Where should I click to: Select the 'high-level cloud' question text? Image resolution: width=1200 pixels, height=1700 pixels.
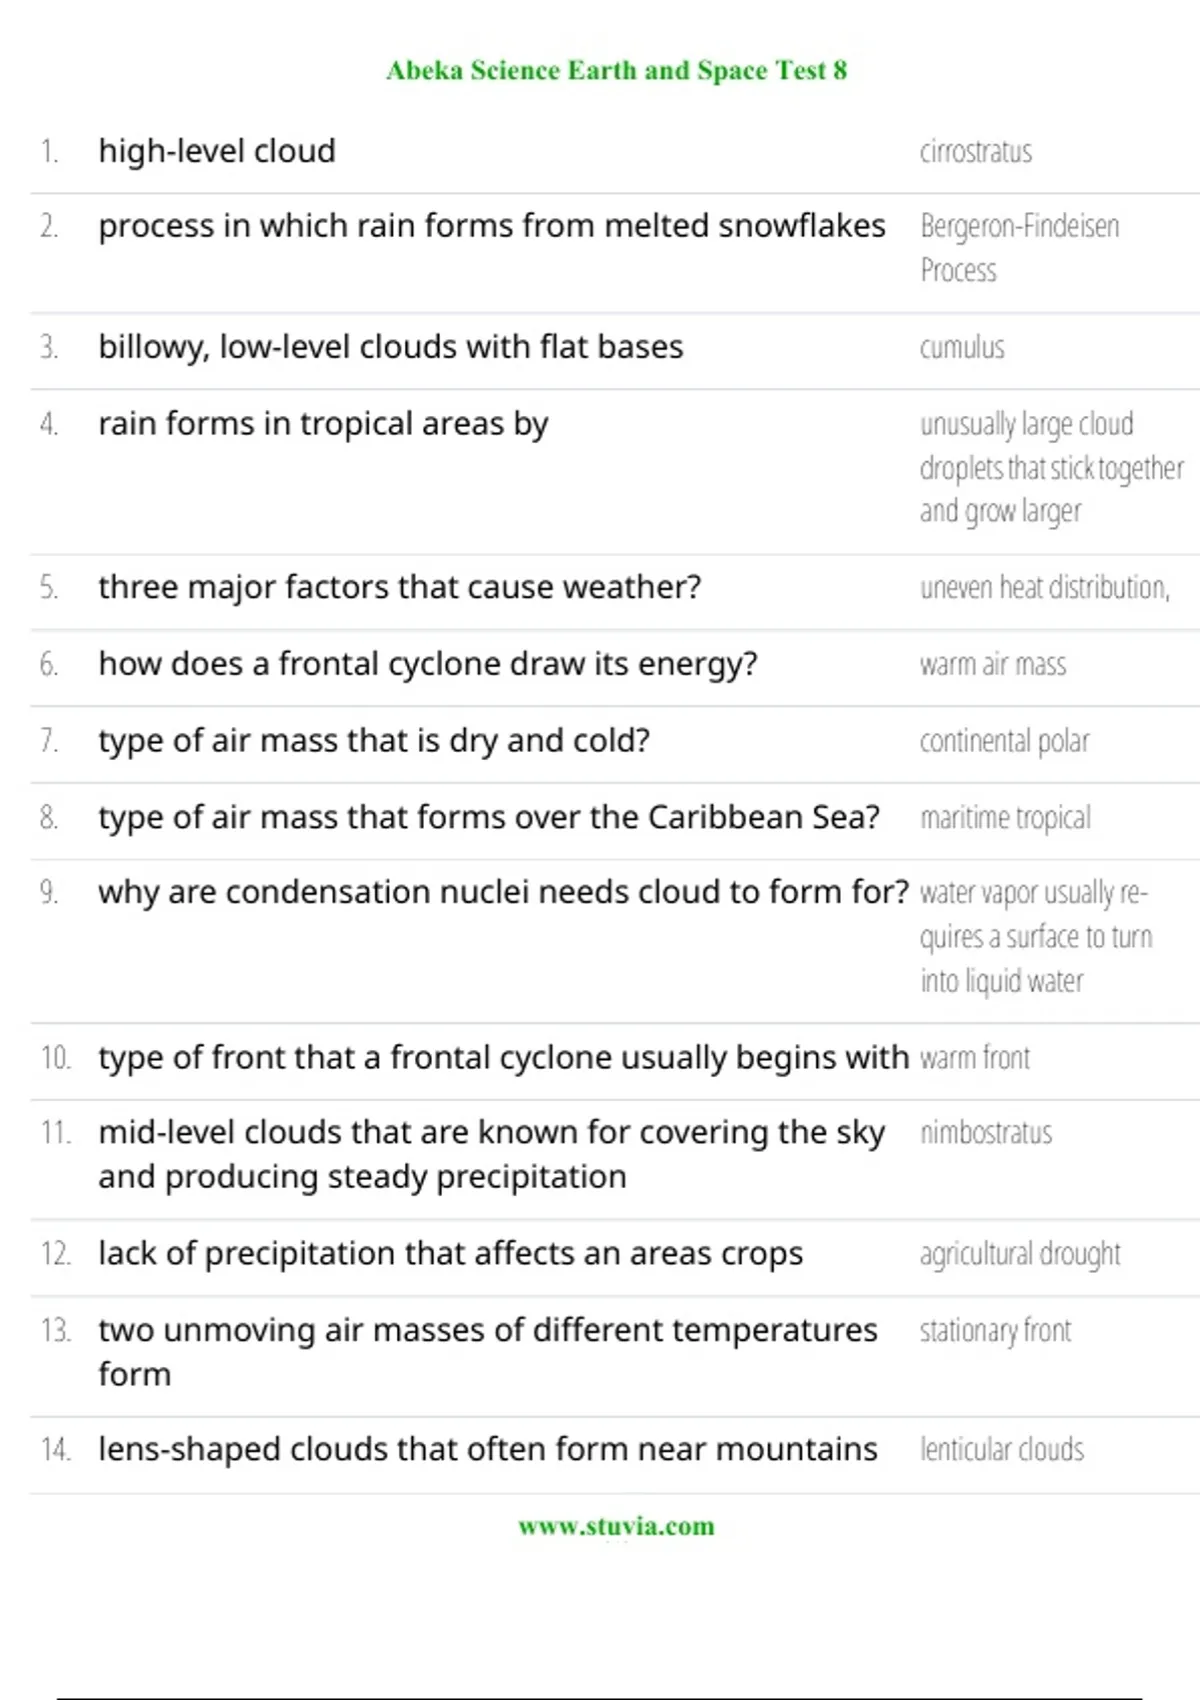click(217, 151)
